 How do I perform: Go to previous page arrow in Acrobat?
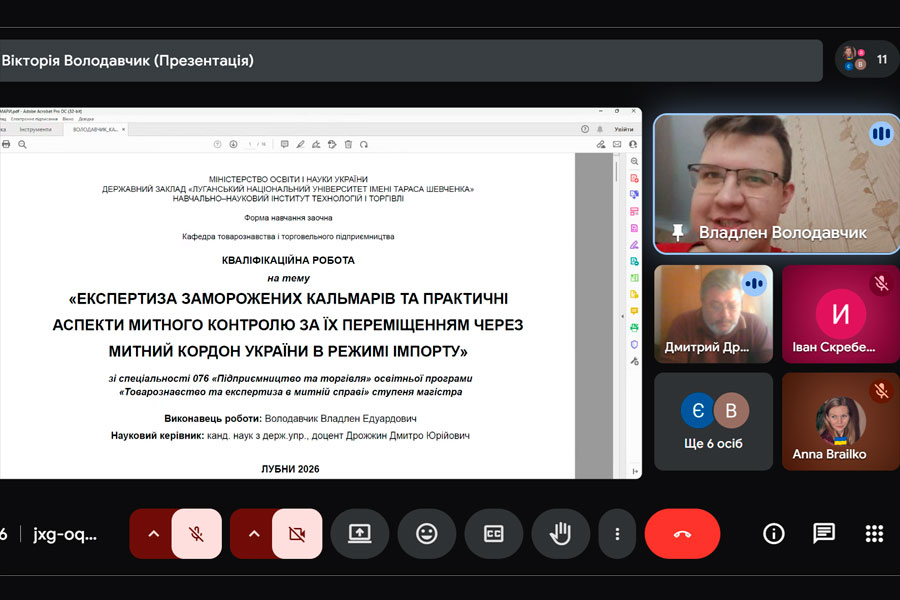click(217, 144)
